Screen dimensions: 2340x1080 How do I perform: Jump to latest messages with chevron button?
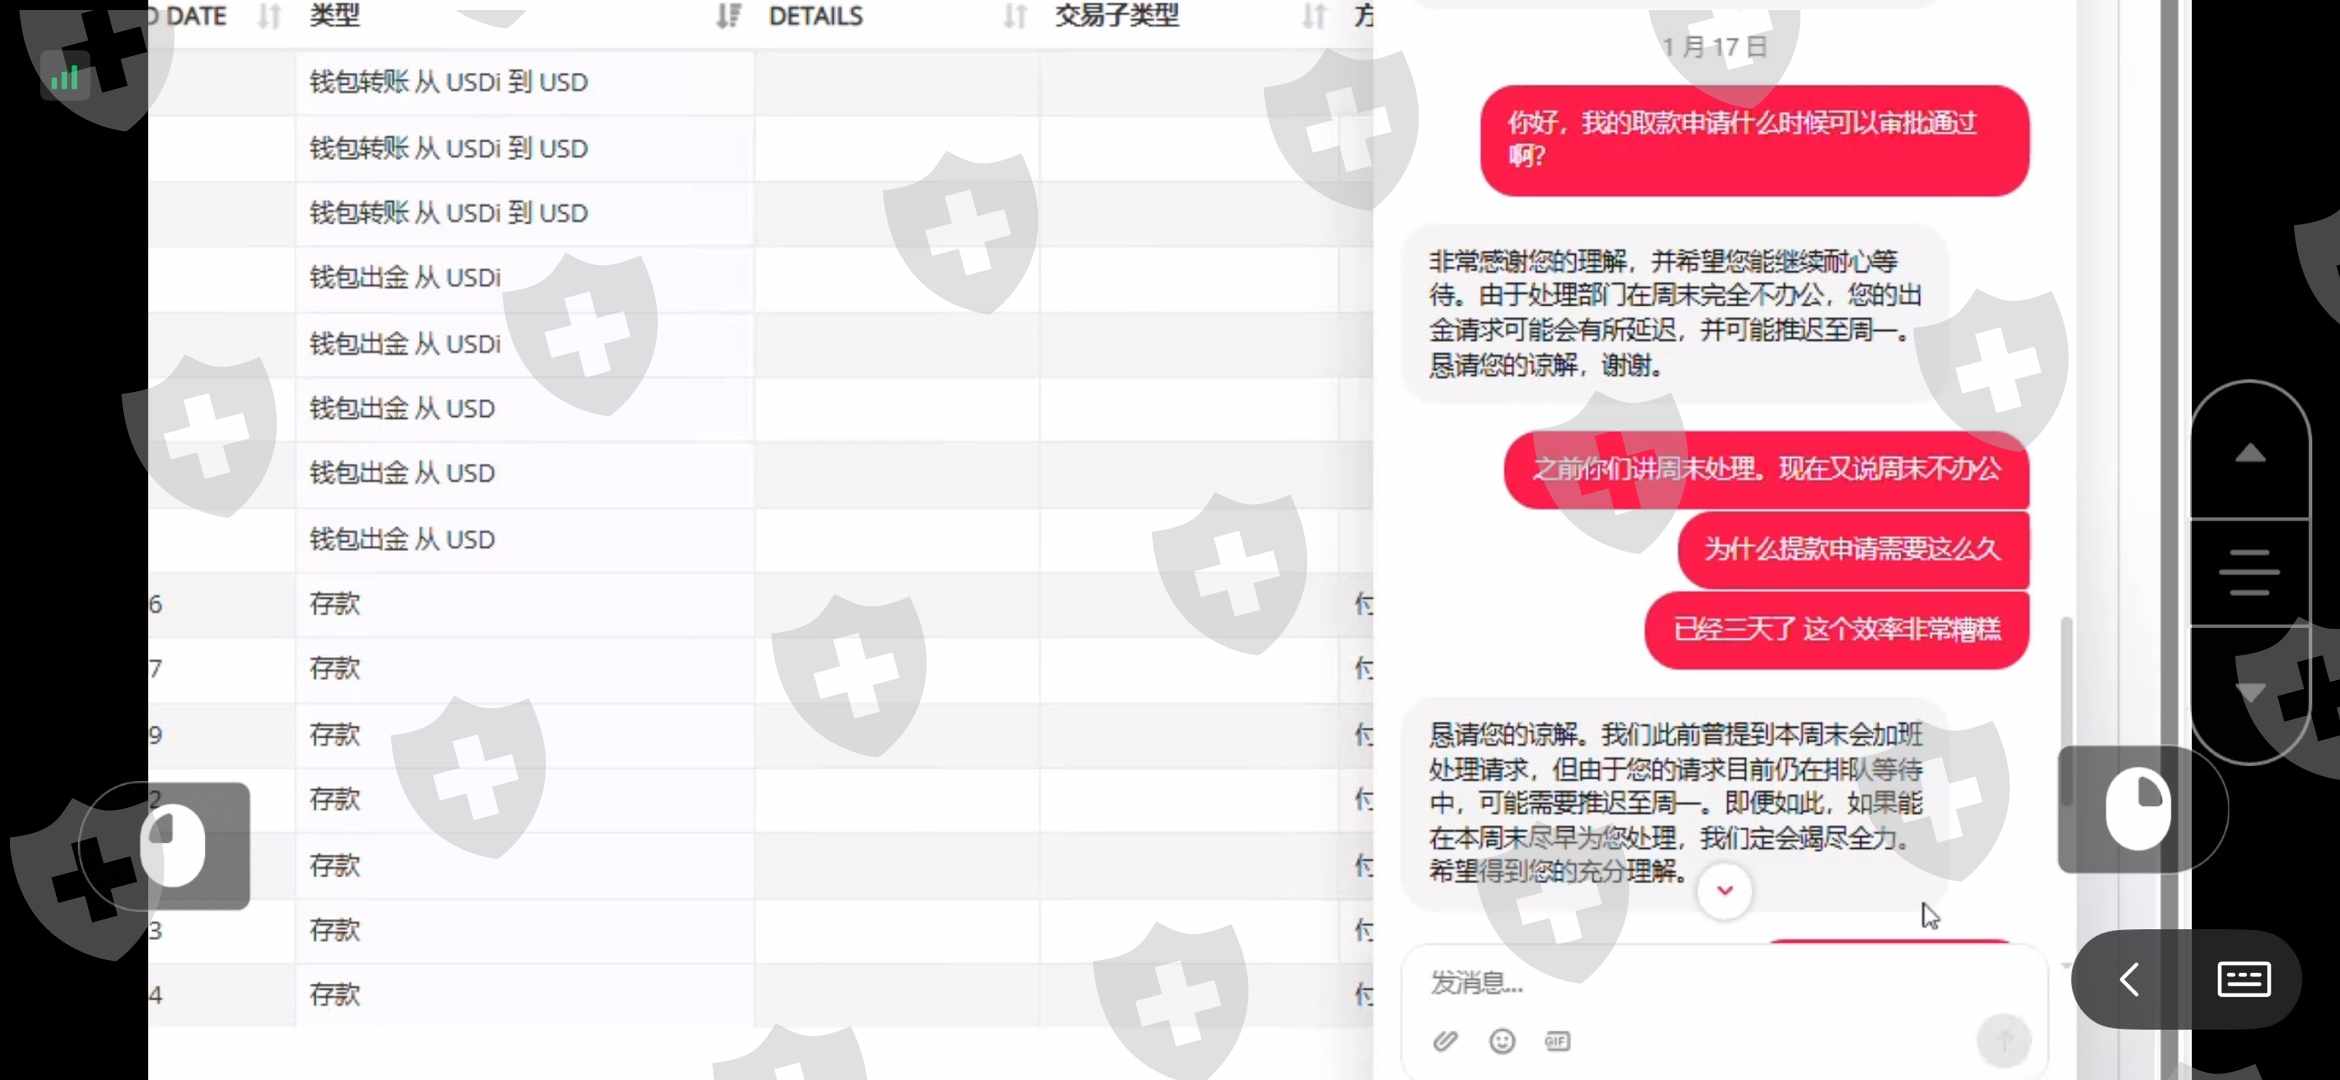click(x=1724, y=890)
